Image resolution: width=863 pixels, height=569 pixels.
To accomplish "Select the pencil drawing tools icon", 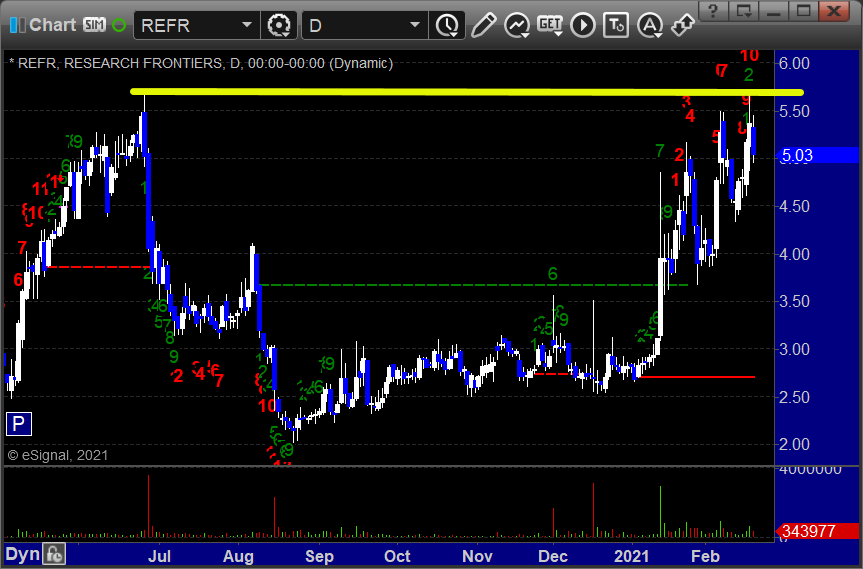I will 483,25.
